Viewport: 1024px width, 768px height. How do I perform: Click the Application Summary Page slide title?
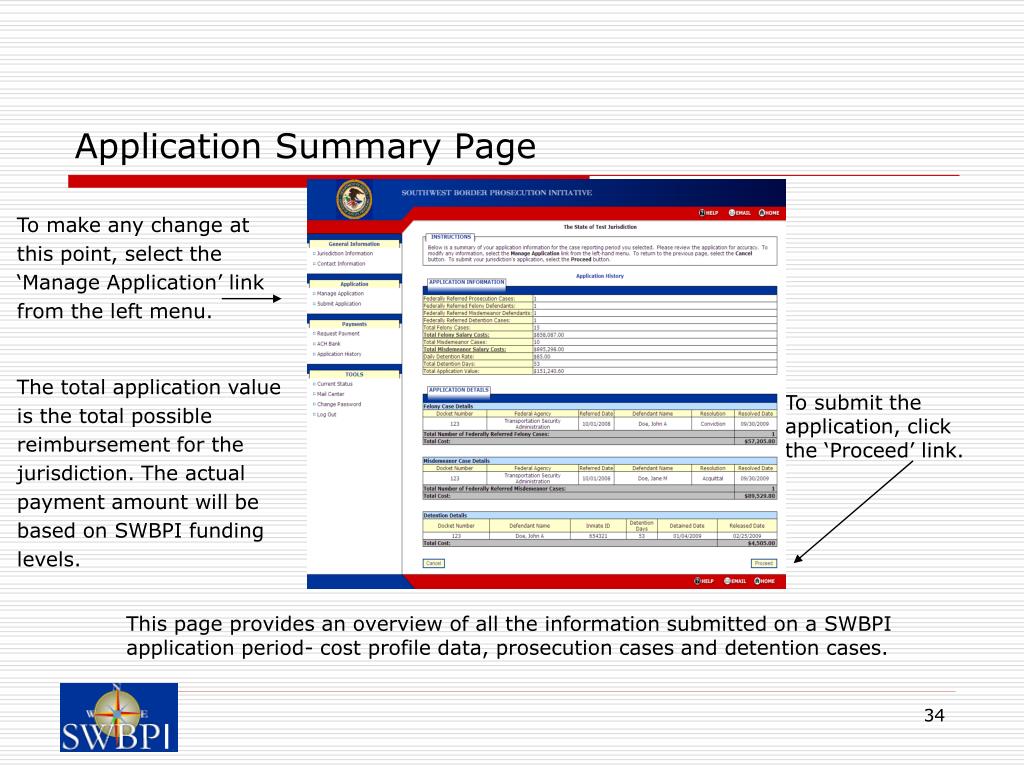click(305, 146)
